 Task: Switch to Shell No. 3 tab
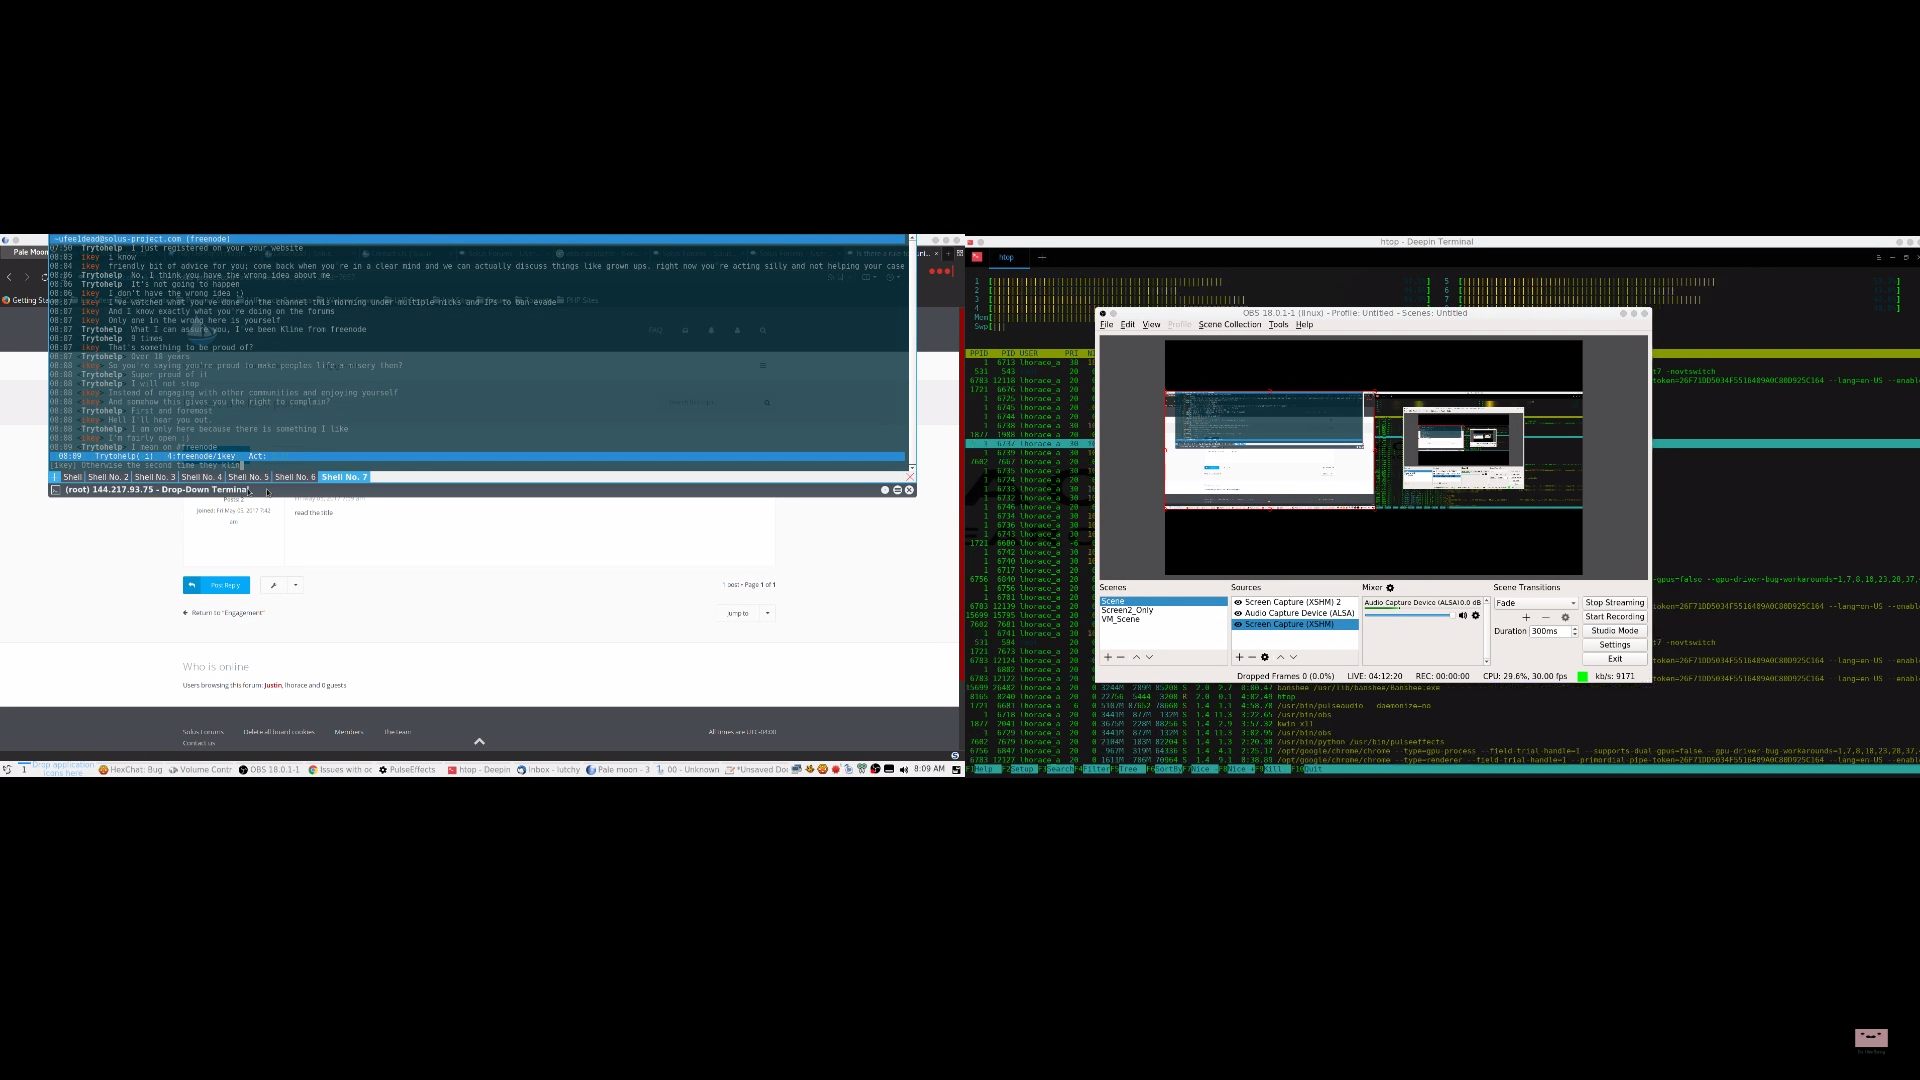tap(155, 477)
